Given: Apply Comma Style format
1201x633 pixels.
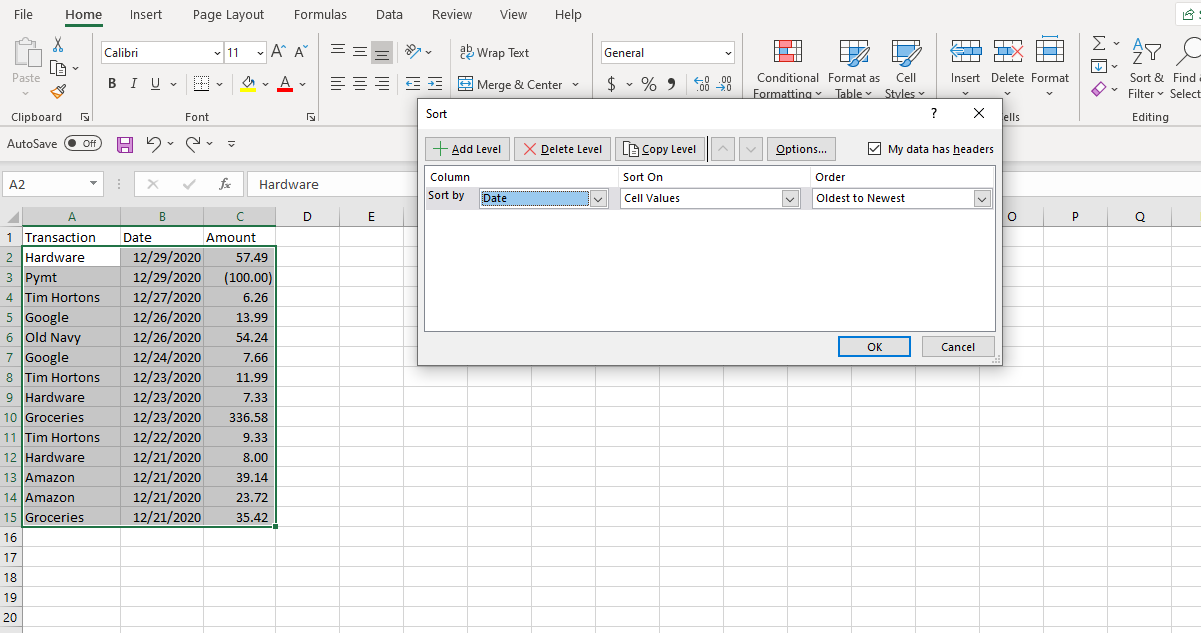Looking at the screenshot, I should point(671,84).
